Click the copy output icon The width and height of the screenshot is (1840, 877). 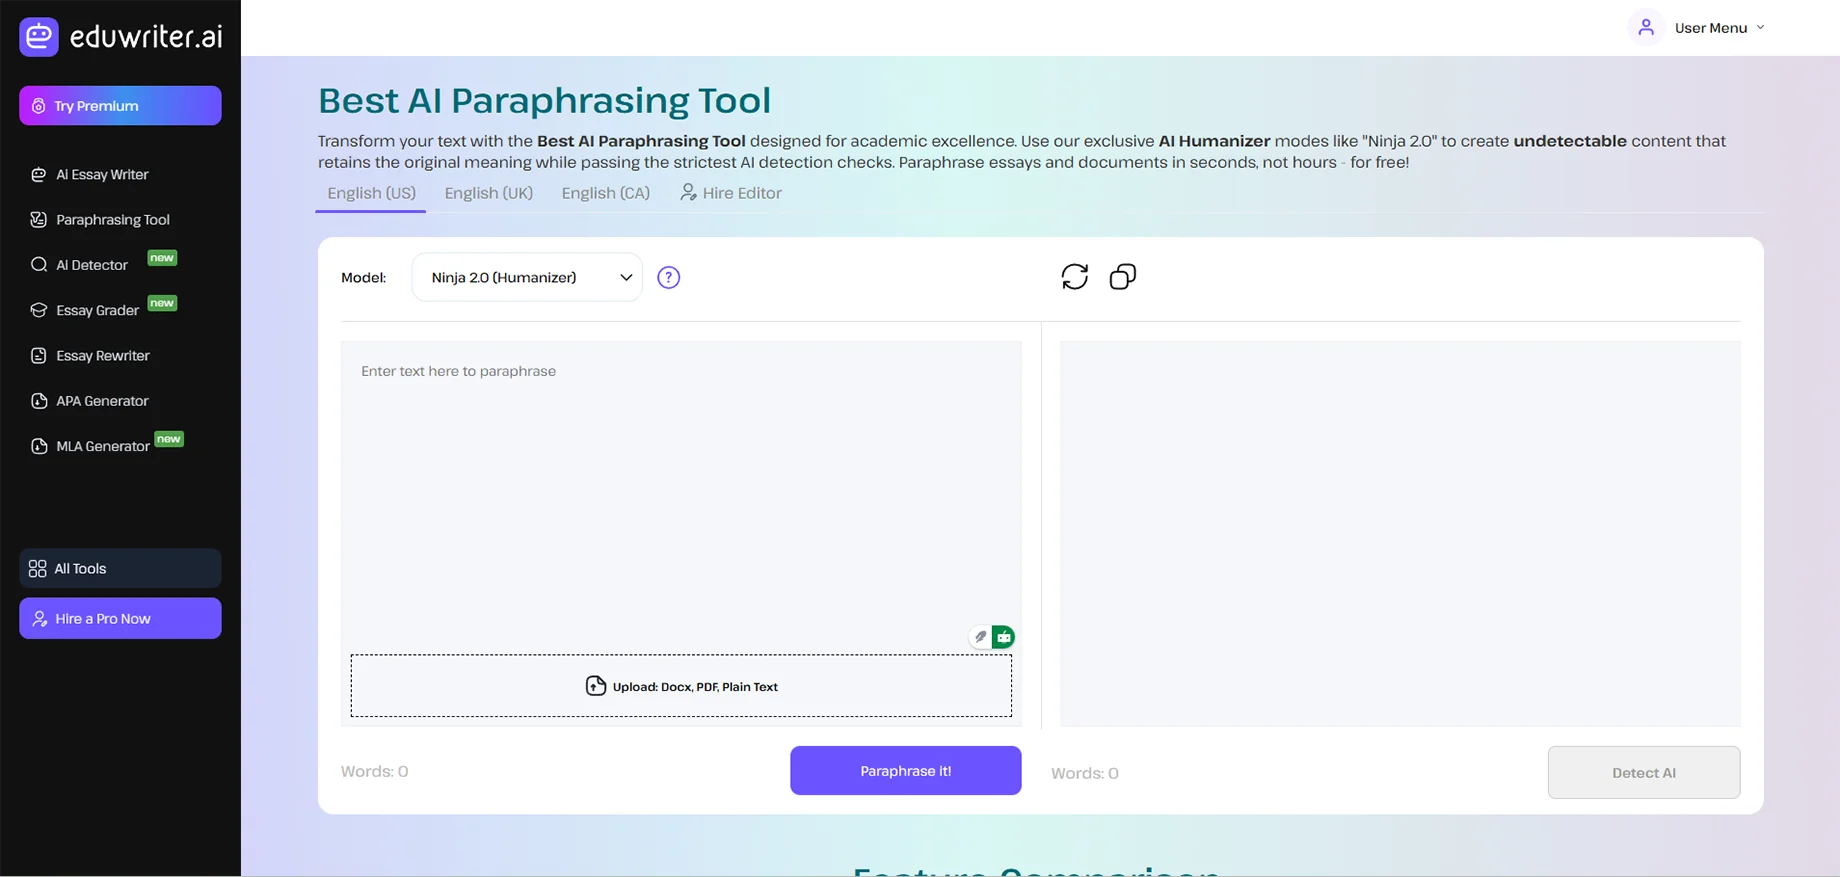[x=1123, y=277]
